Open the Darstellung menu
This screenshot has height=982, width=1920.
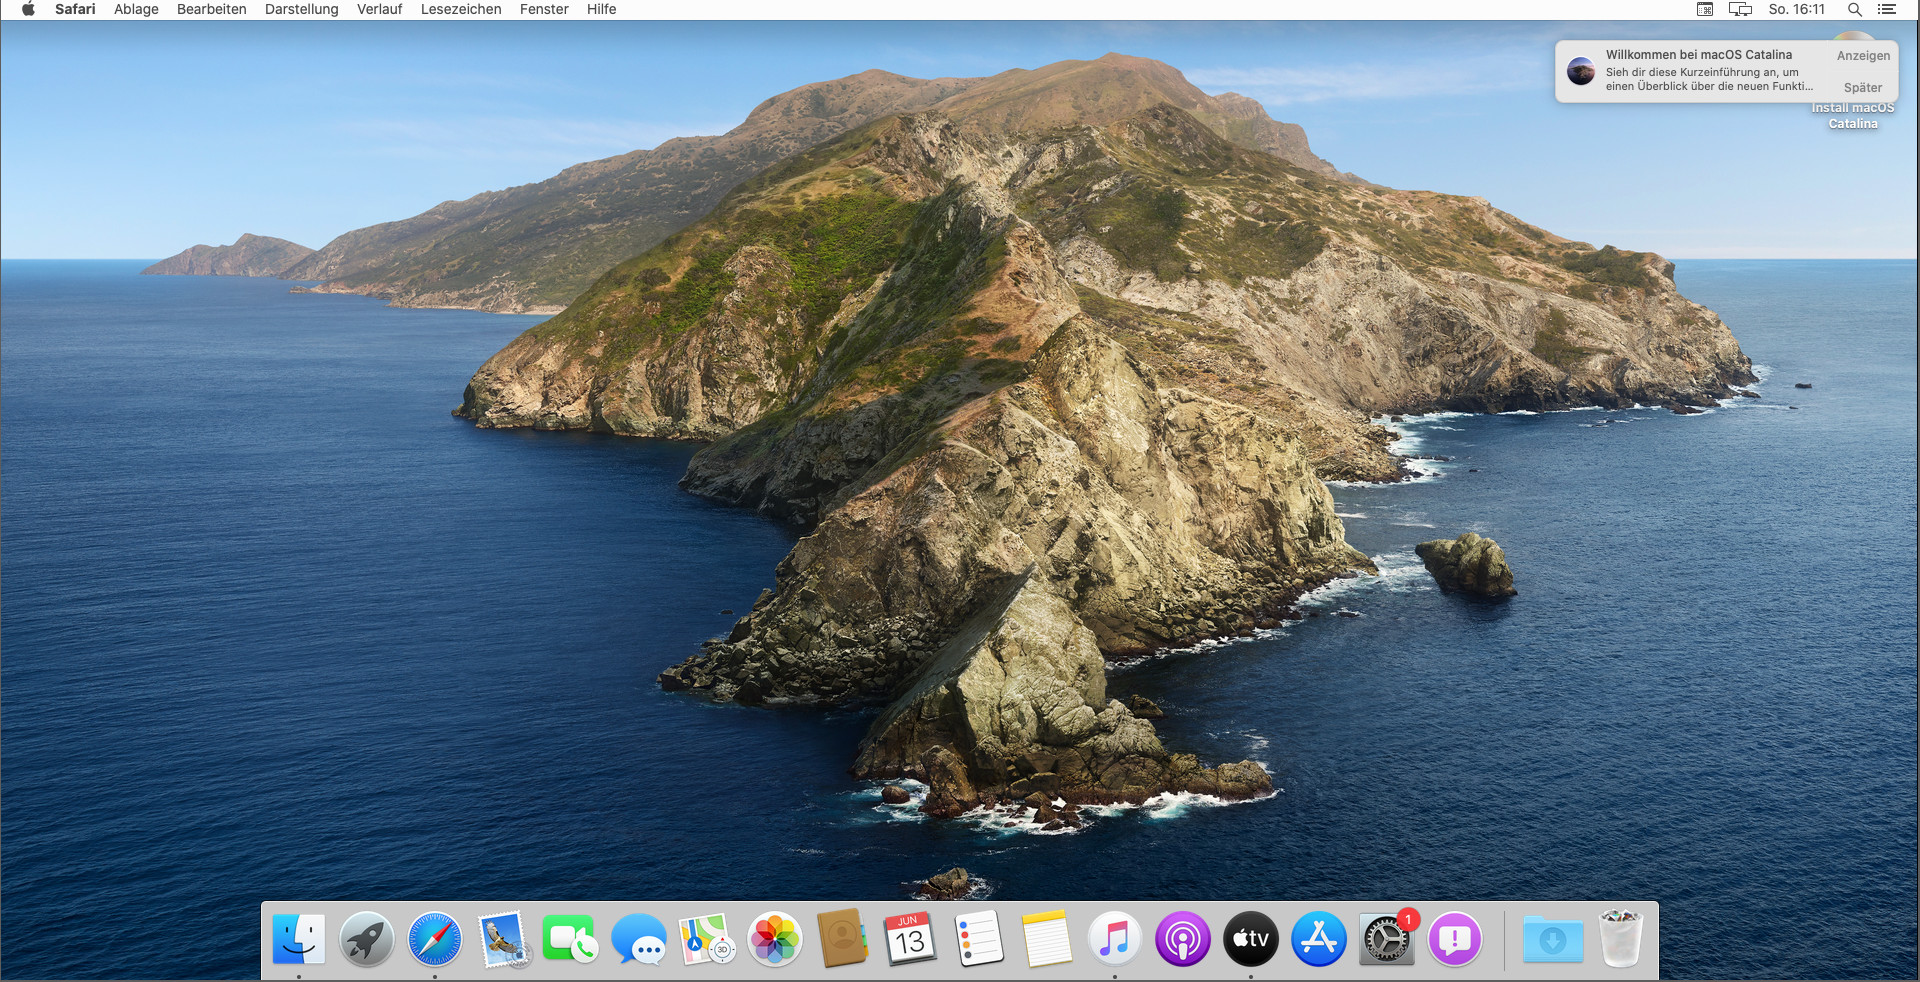pyautogui.click(x=302, y=9)
